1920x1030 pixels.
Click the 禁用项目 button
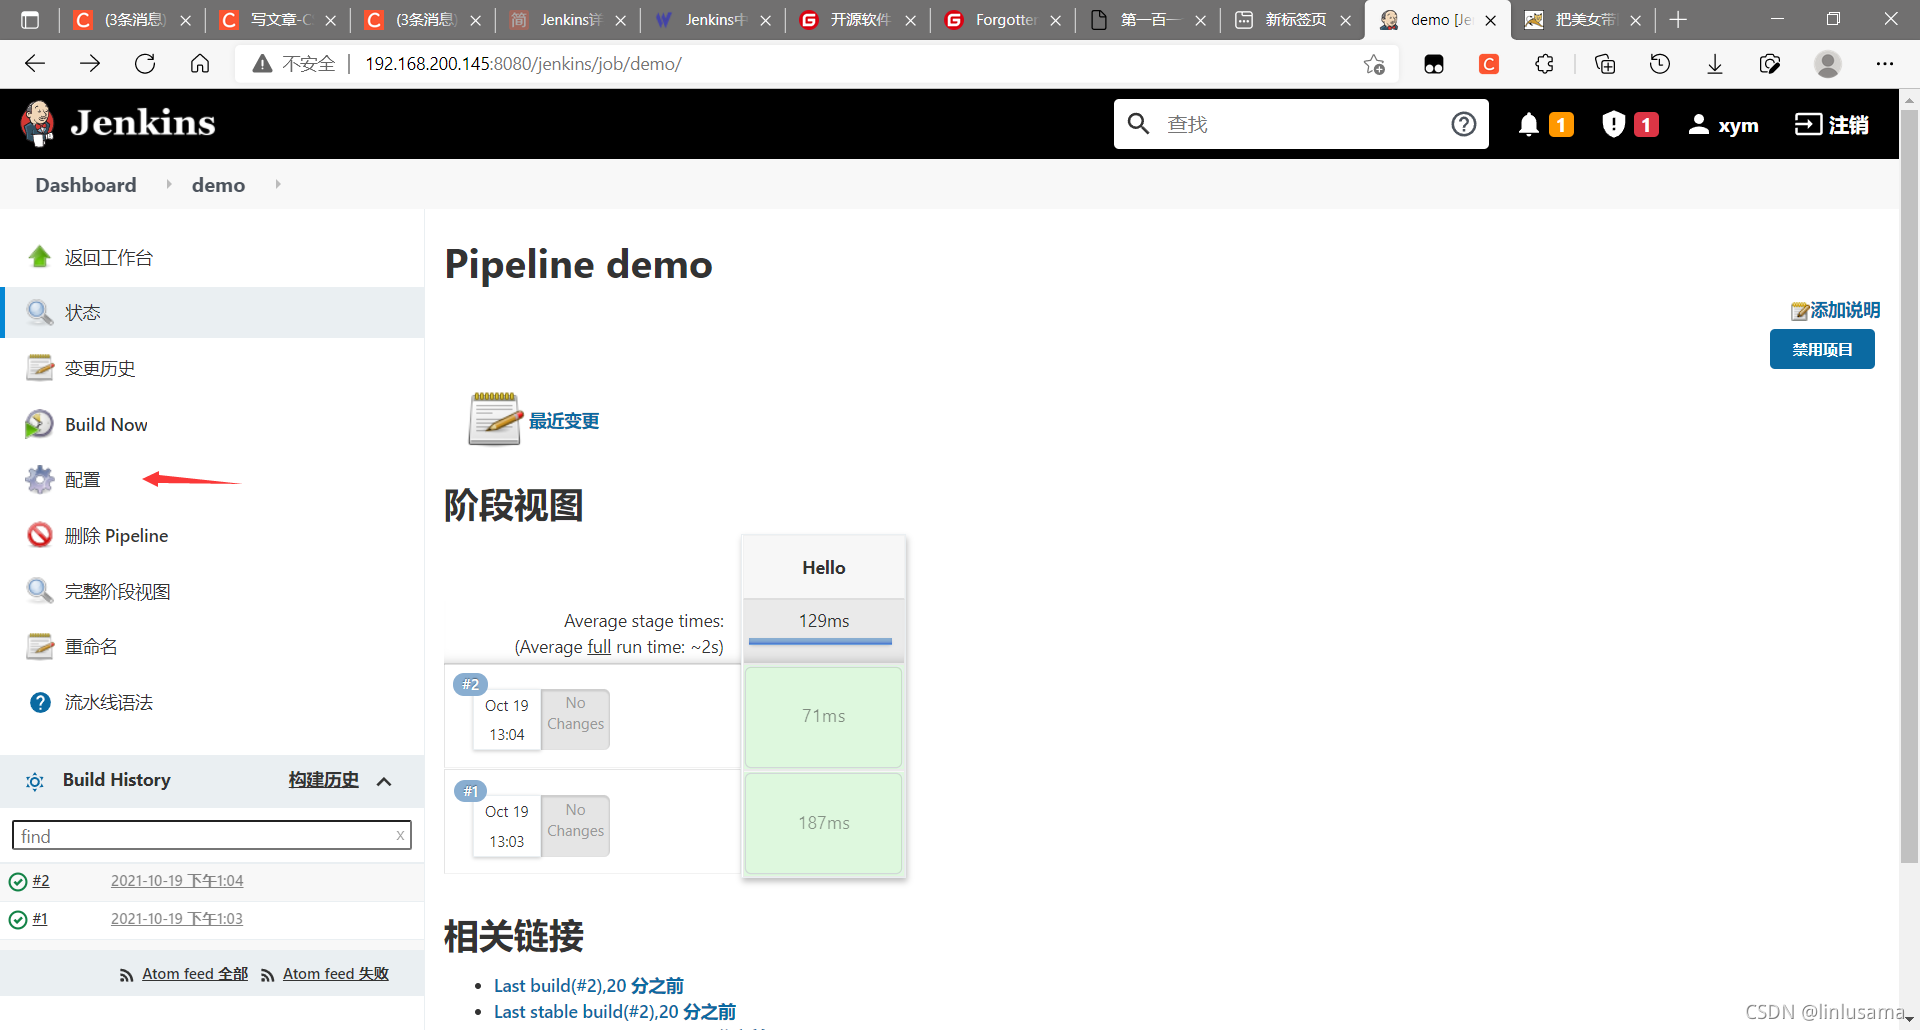click(x=1822, y=349)
